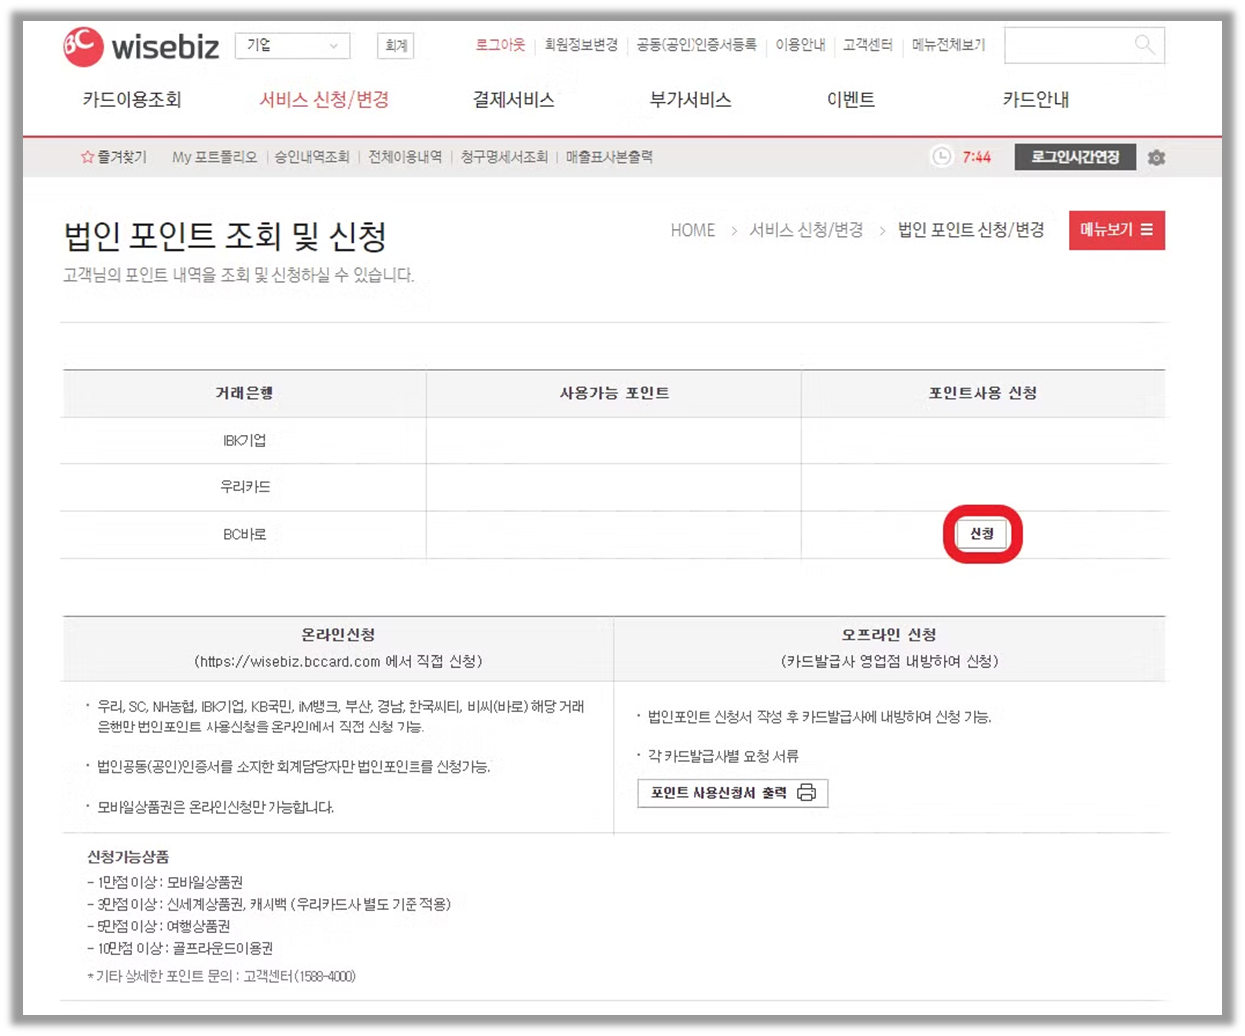This screenshot has height=1036, width=1245.
Task: Open the 이벤트 menu
Action: click(851, 100)
